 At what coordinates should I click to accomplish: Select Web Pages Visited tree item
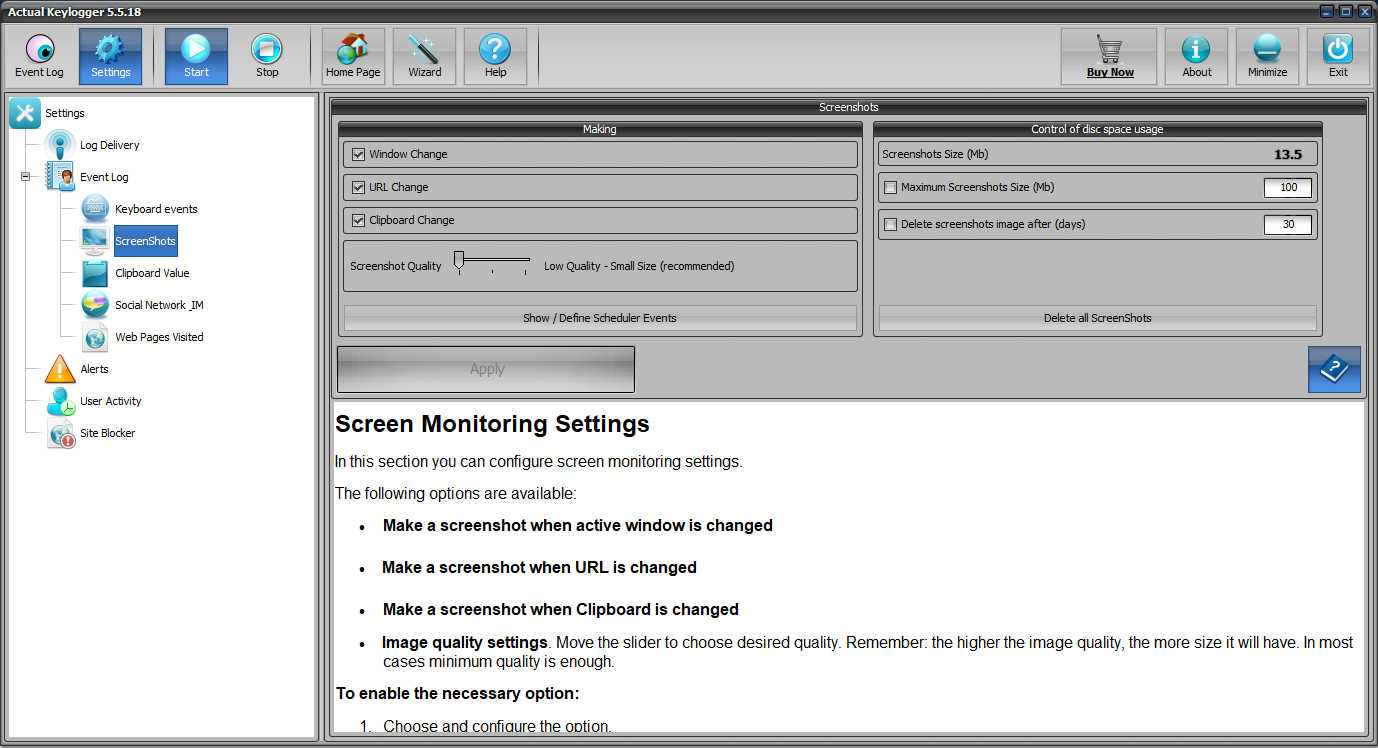point(159,337)
